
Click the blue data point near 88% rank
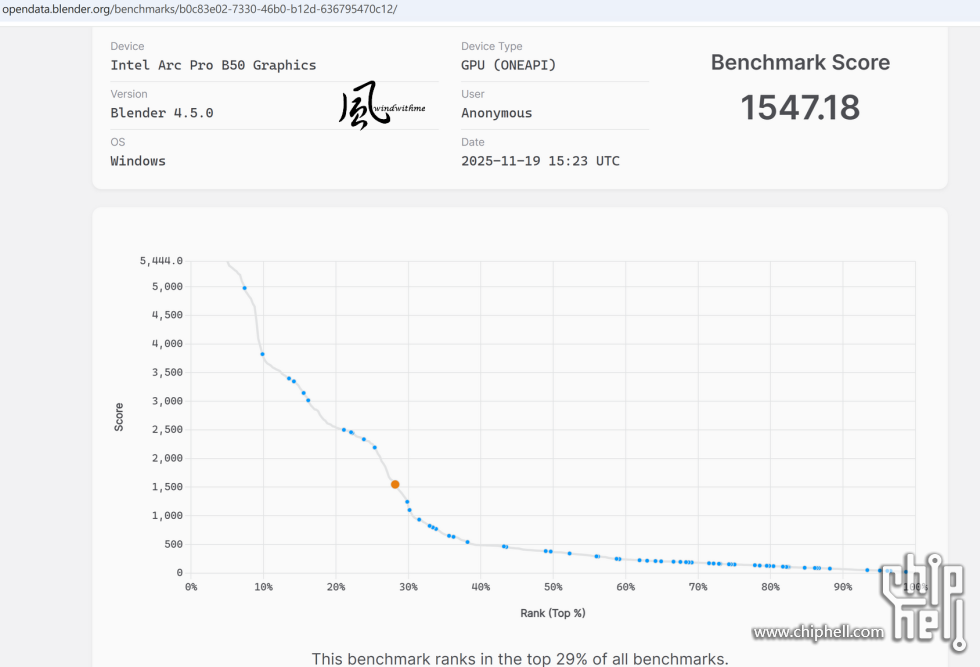(829, 568)
